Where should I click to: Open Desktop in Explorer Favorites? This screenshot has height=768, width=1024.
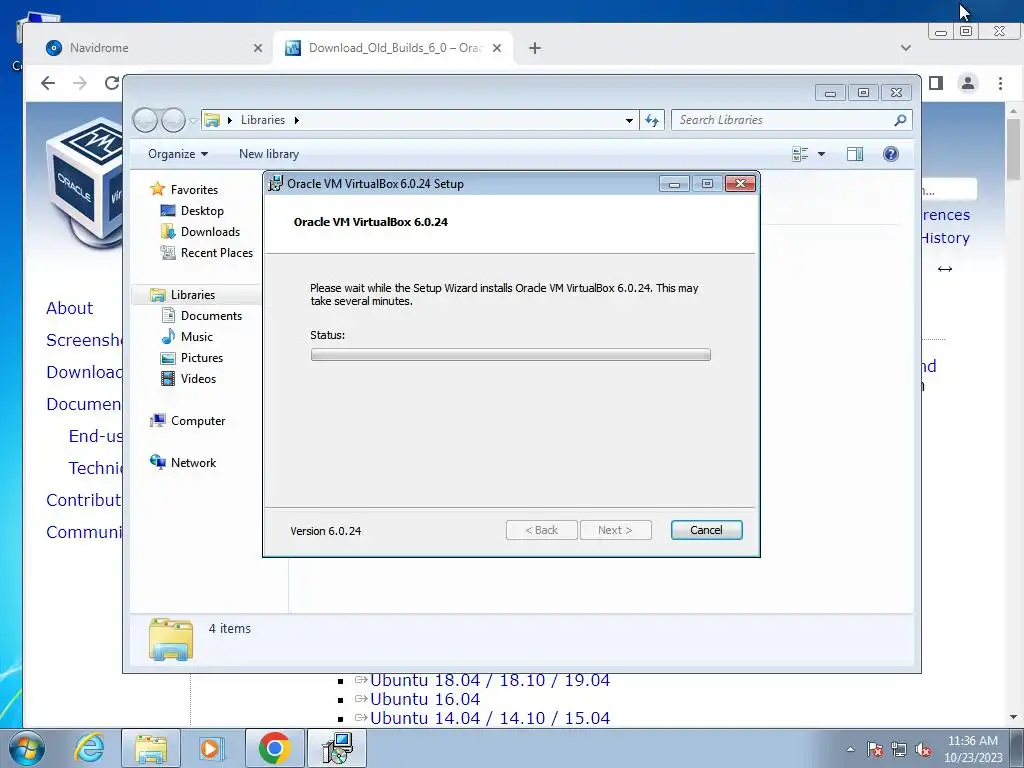[202, 210]
